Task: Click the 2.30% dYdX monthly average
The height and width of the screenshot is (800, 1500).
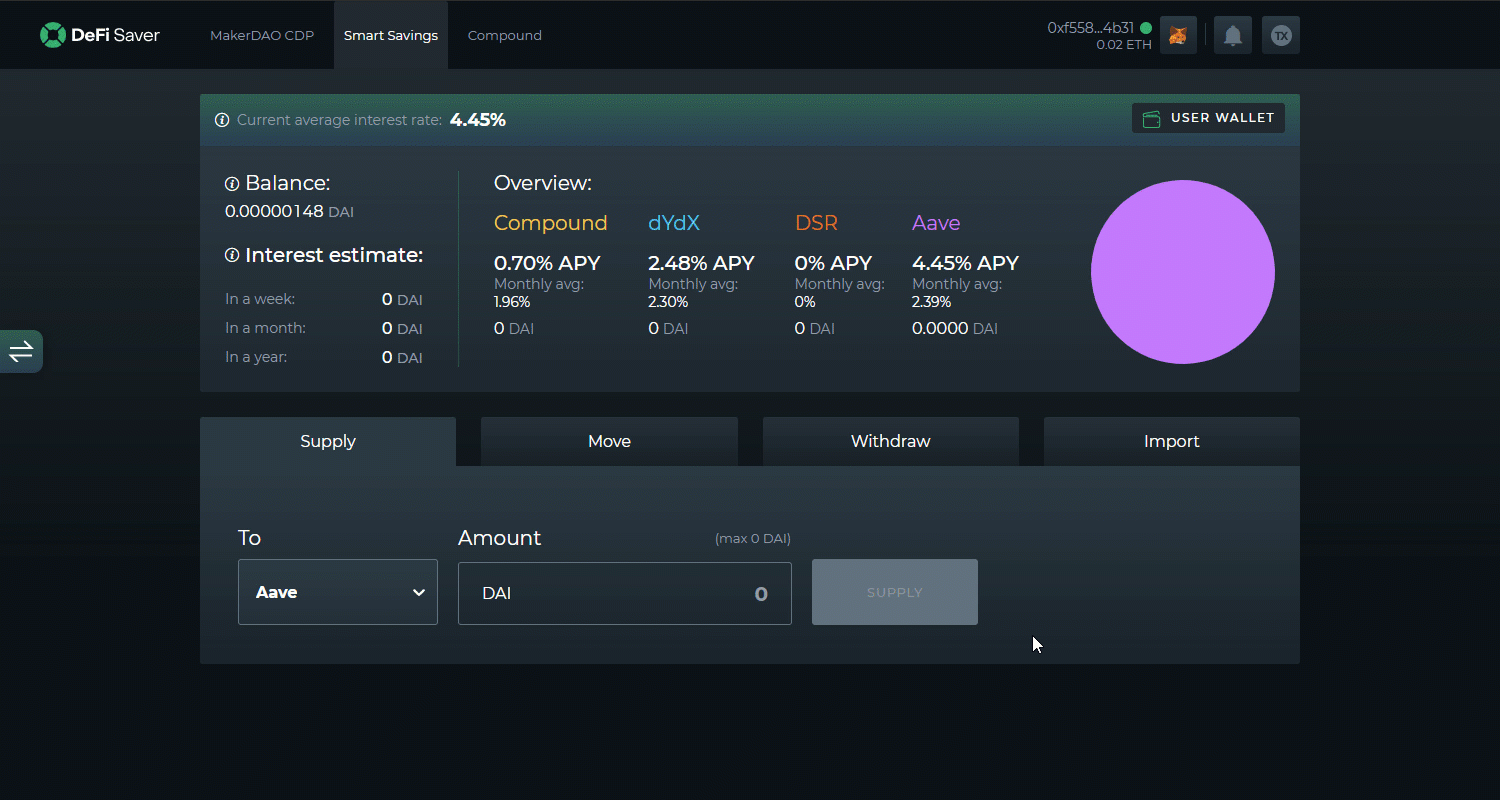Action: point(667,302)
